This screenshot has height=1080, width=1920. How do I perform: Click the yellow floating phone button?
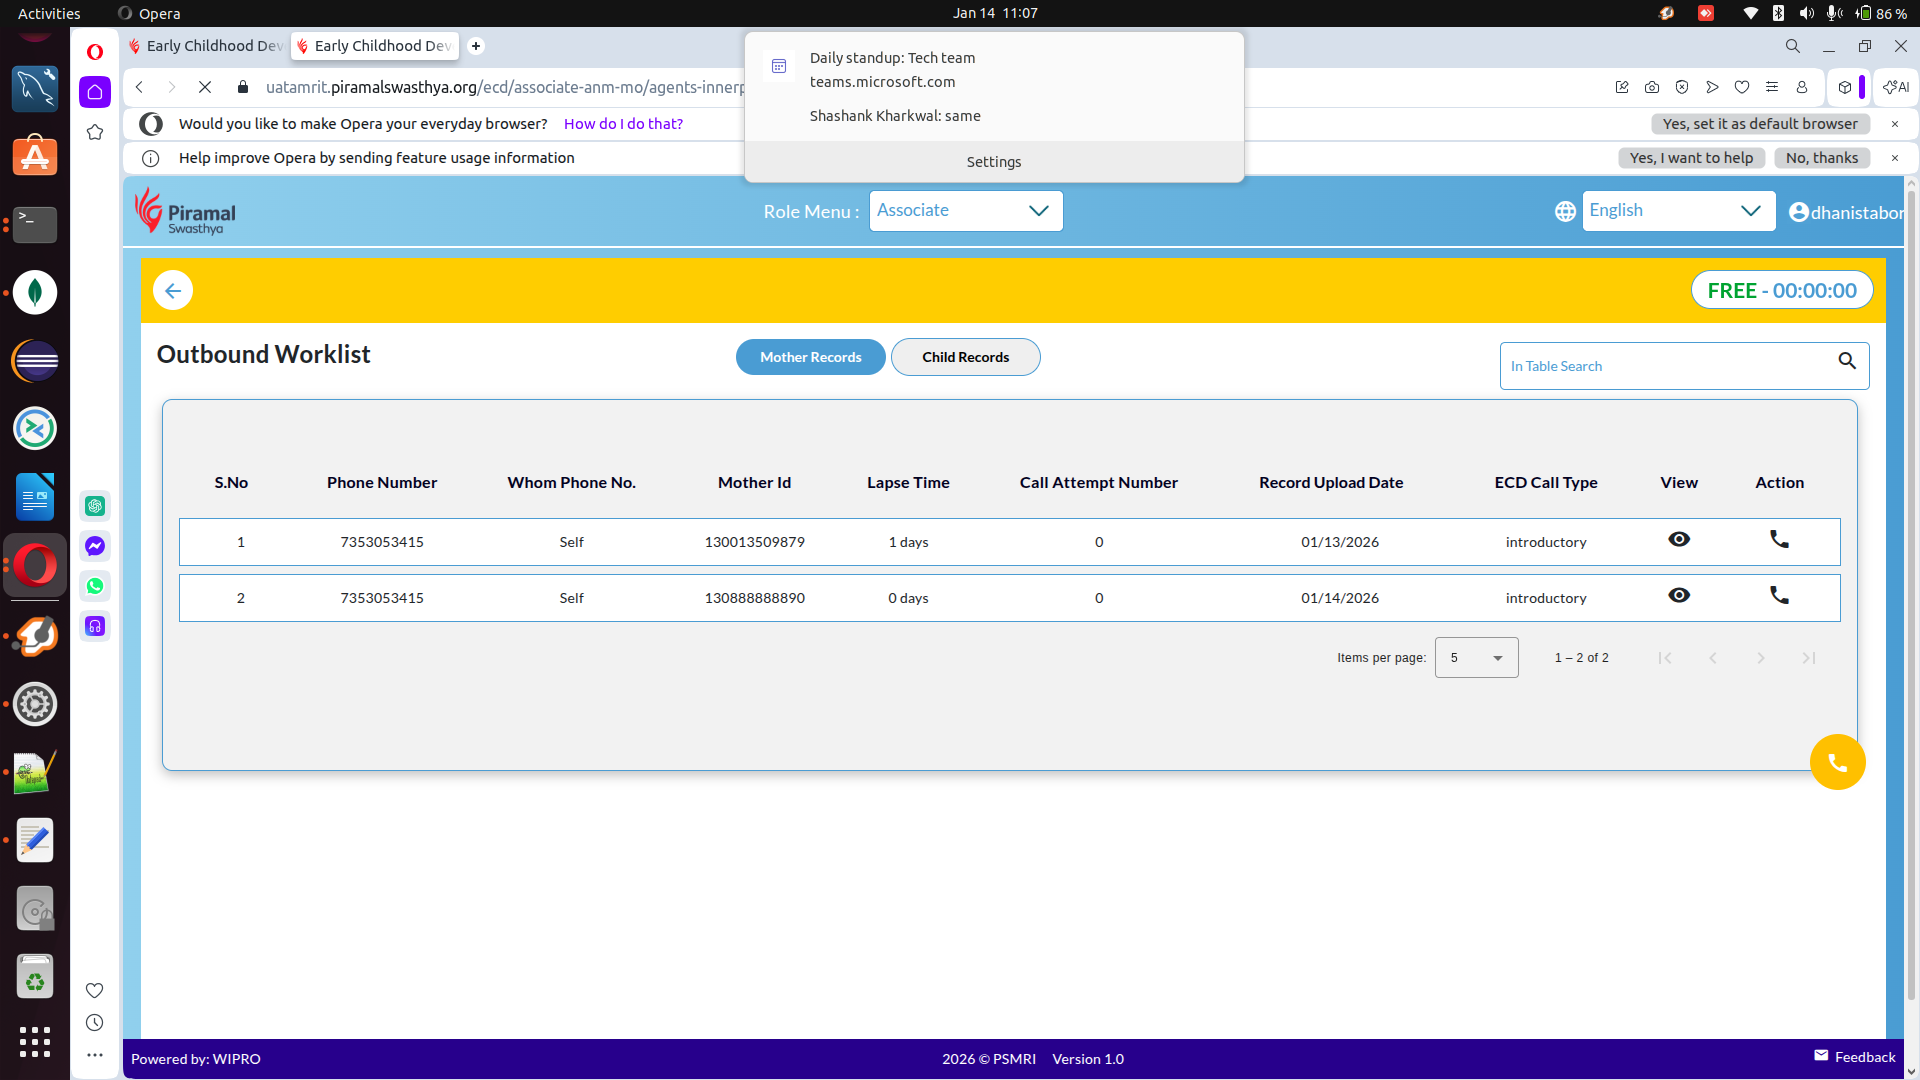[x=1837, y=763]
